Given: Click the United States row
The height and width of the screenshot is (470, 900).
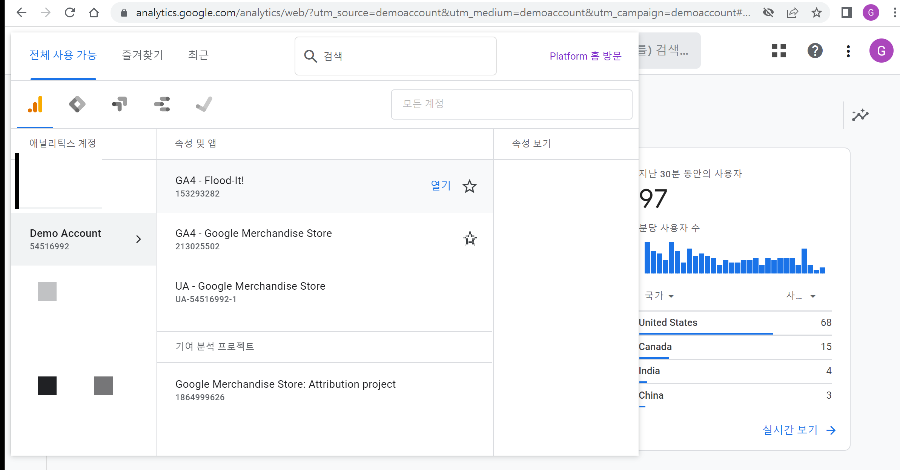Looking at the screenshot, I should click(735, 323).
